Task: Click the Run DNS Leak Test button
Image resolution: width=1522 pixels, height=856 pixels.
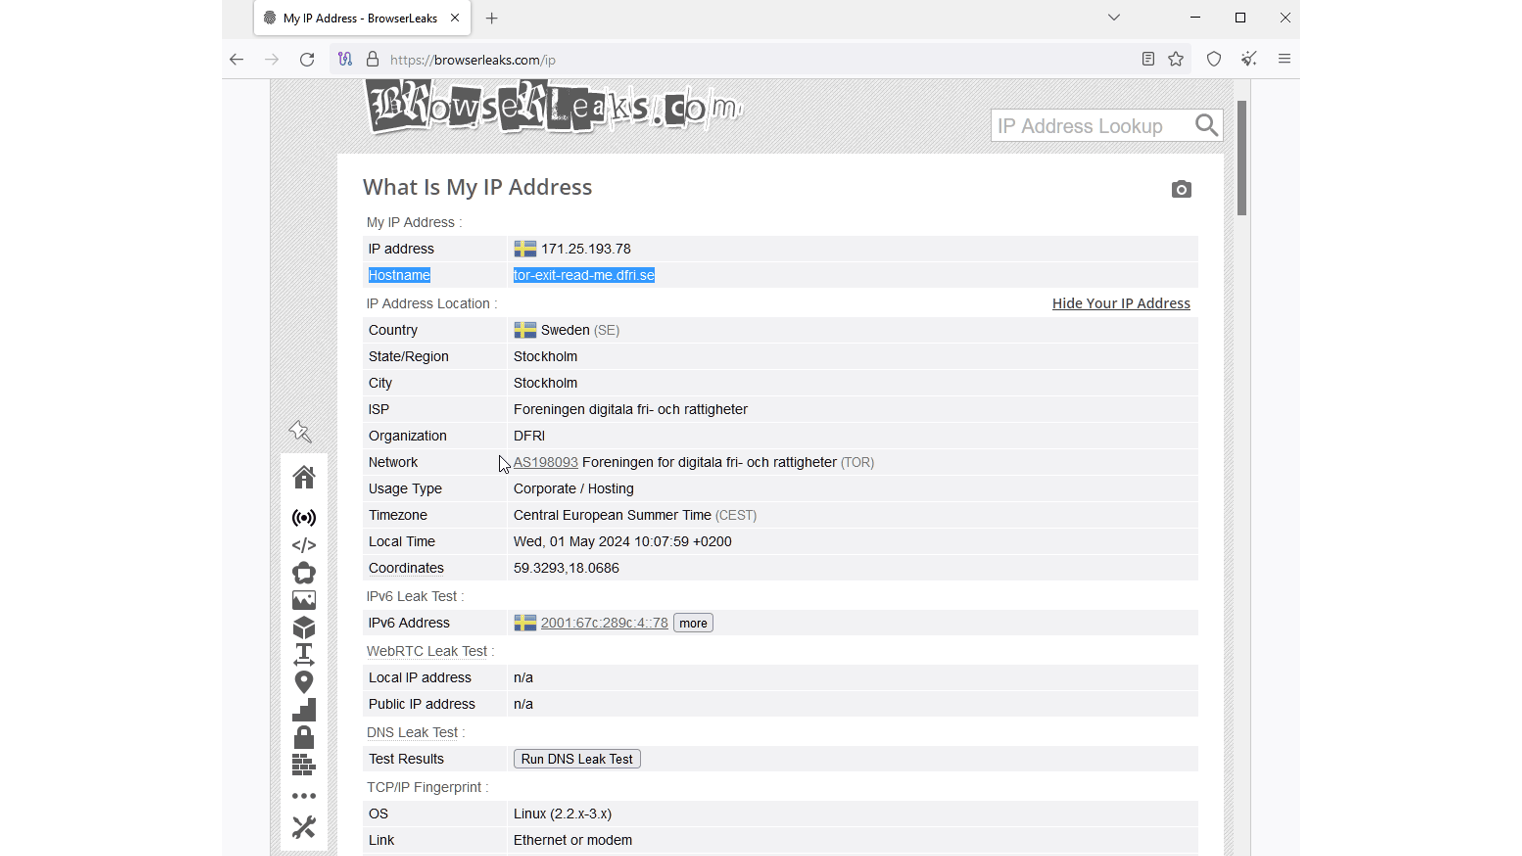Action: (x=577, y=759)
